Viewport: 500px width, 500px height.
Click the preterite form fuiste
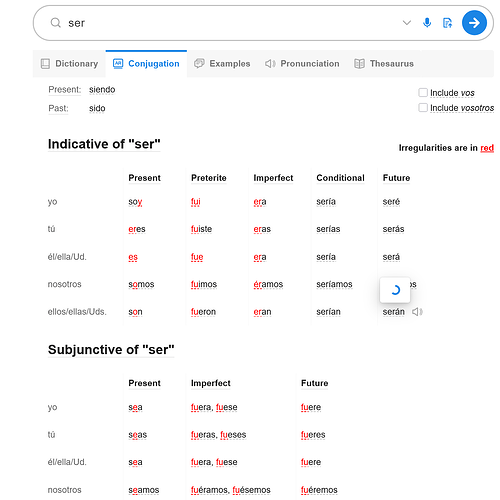click(201, 229)
